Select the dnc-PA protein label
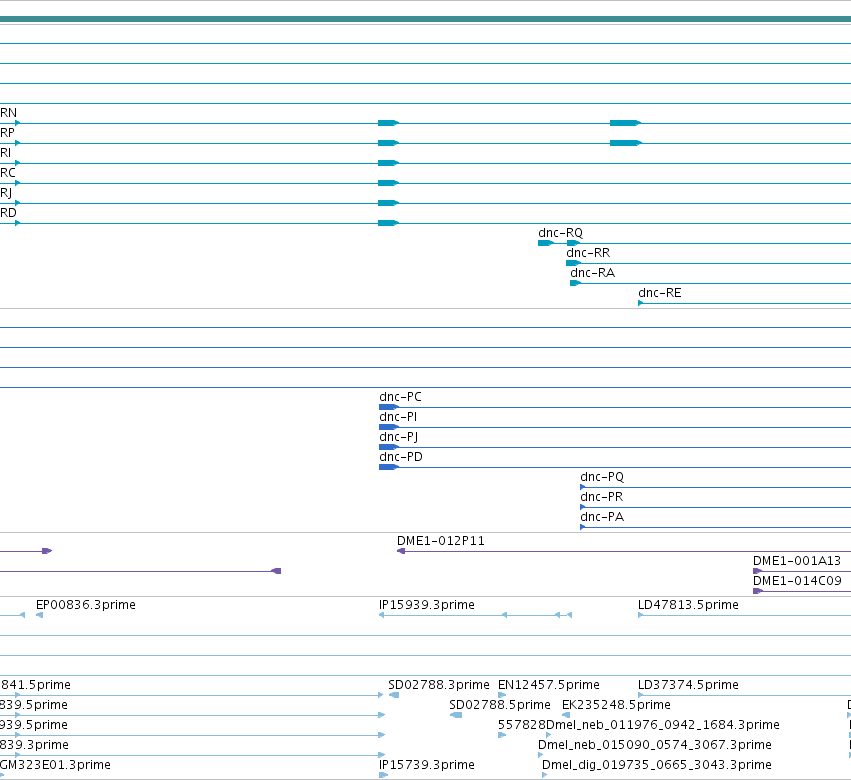The width and height of the screenshot is (851, 780). (x=602, y=517)
